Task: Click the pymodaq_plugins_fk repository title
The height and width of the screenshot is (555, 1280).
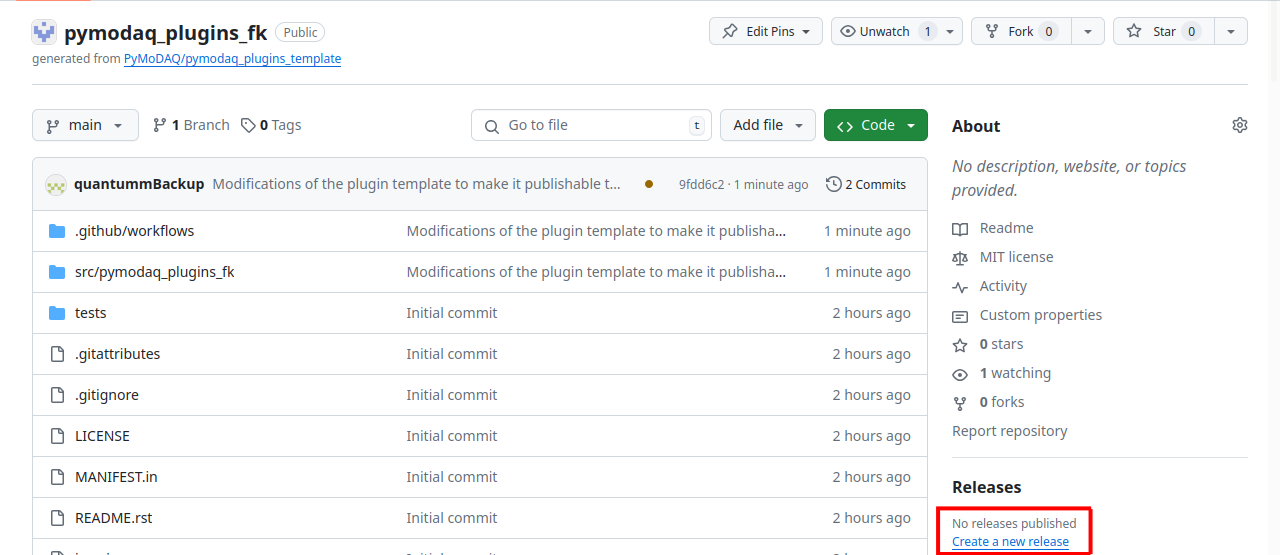Action: click(x=166, y=32)
